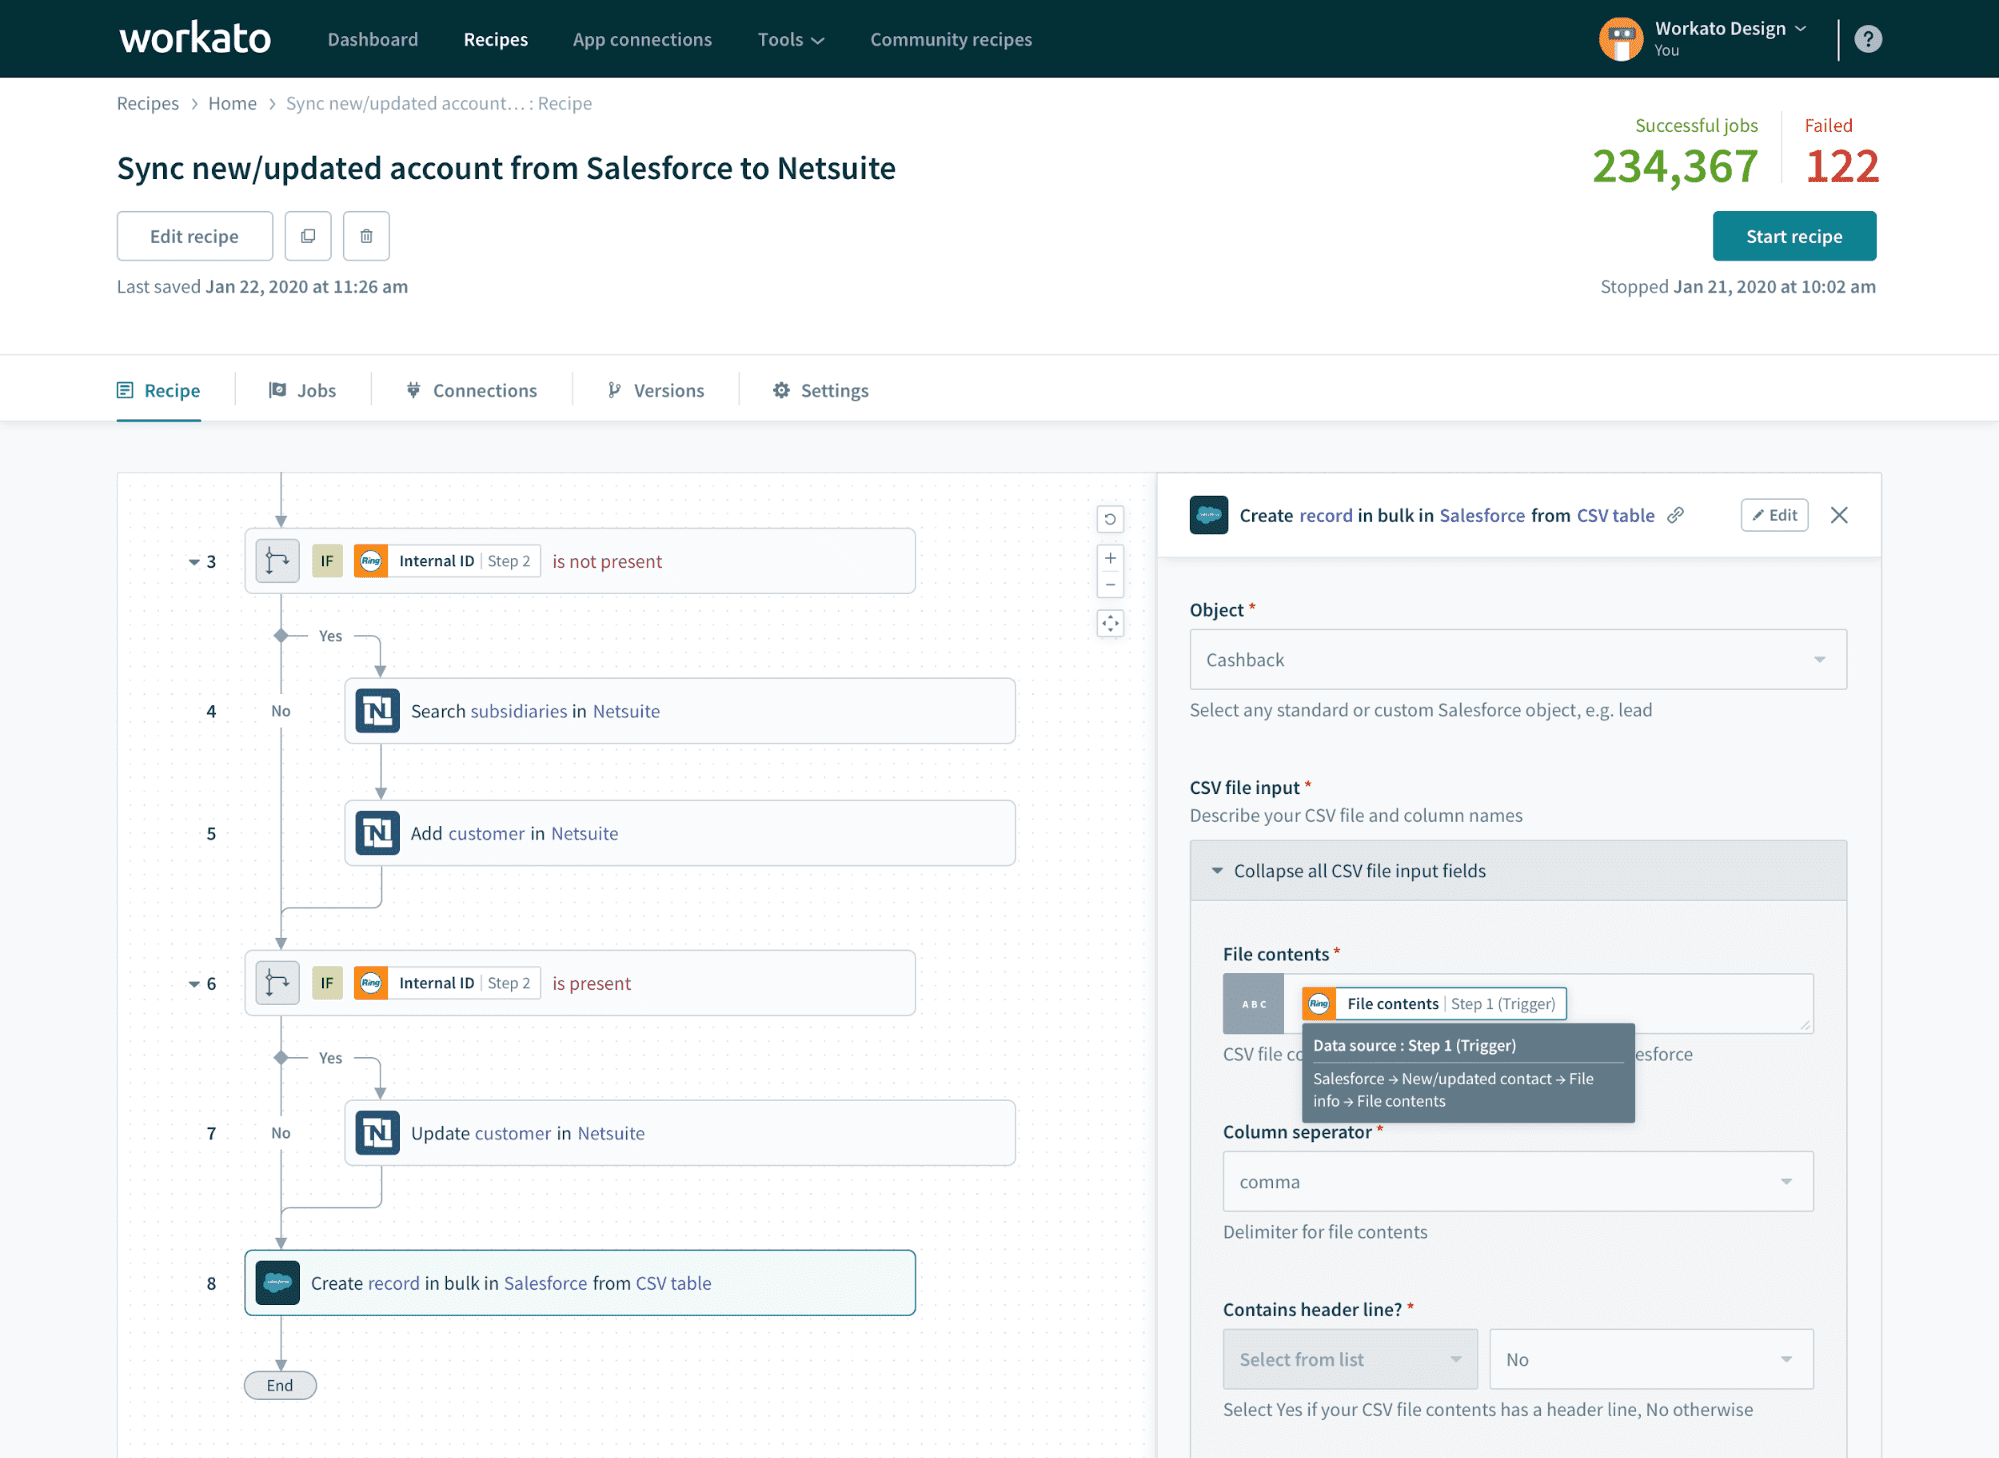
Task: Click the reset view icon on canvas
Action: pos(1110,519)
